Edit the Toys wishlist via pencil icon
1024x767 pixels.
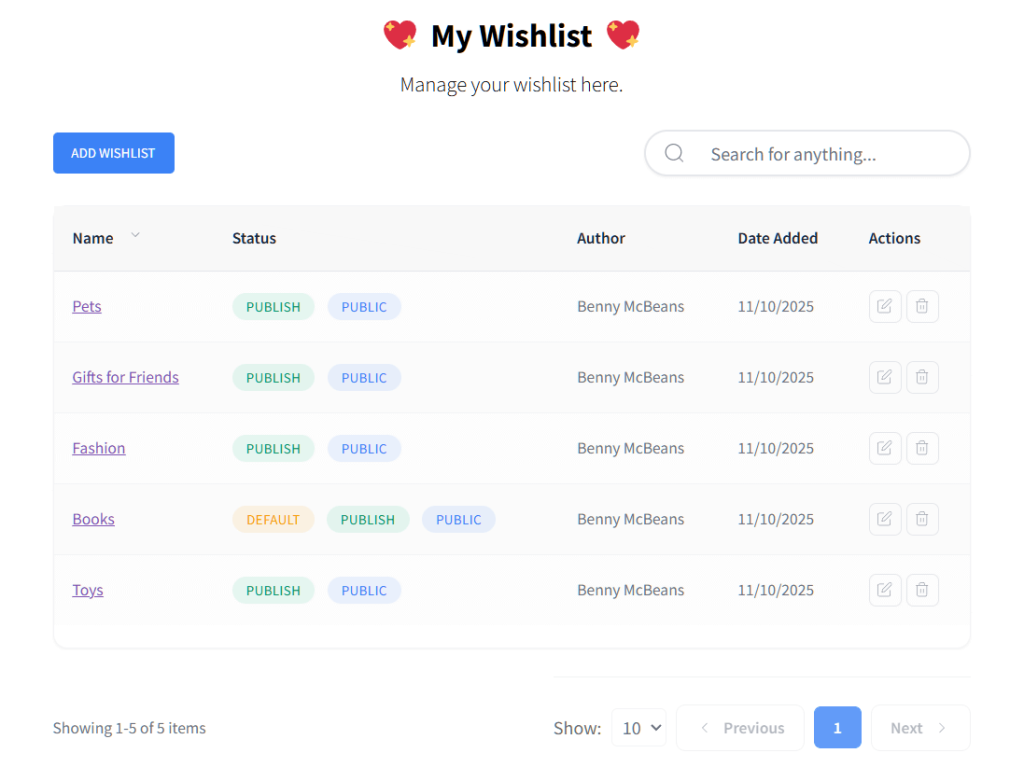click(885, 590)
